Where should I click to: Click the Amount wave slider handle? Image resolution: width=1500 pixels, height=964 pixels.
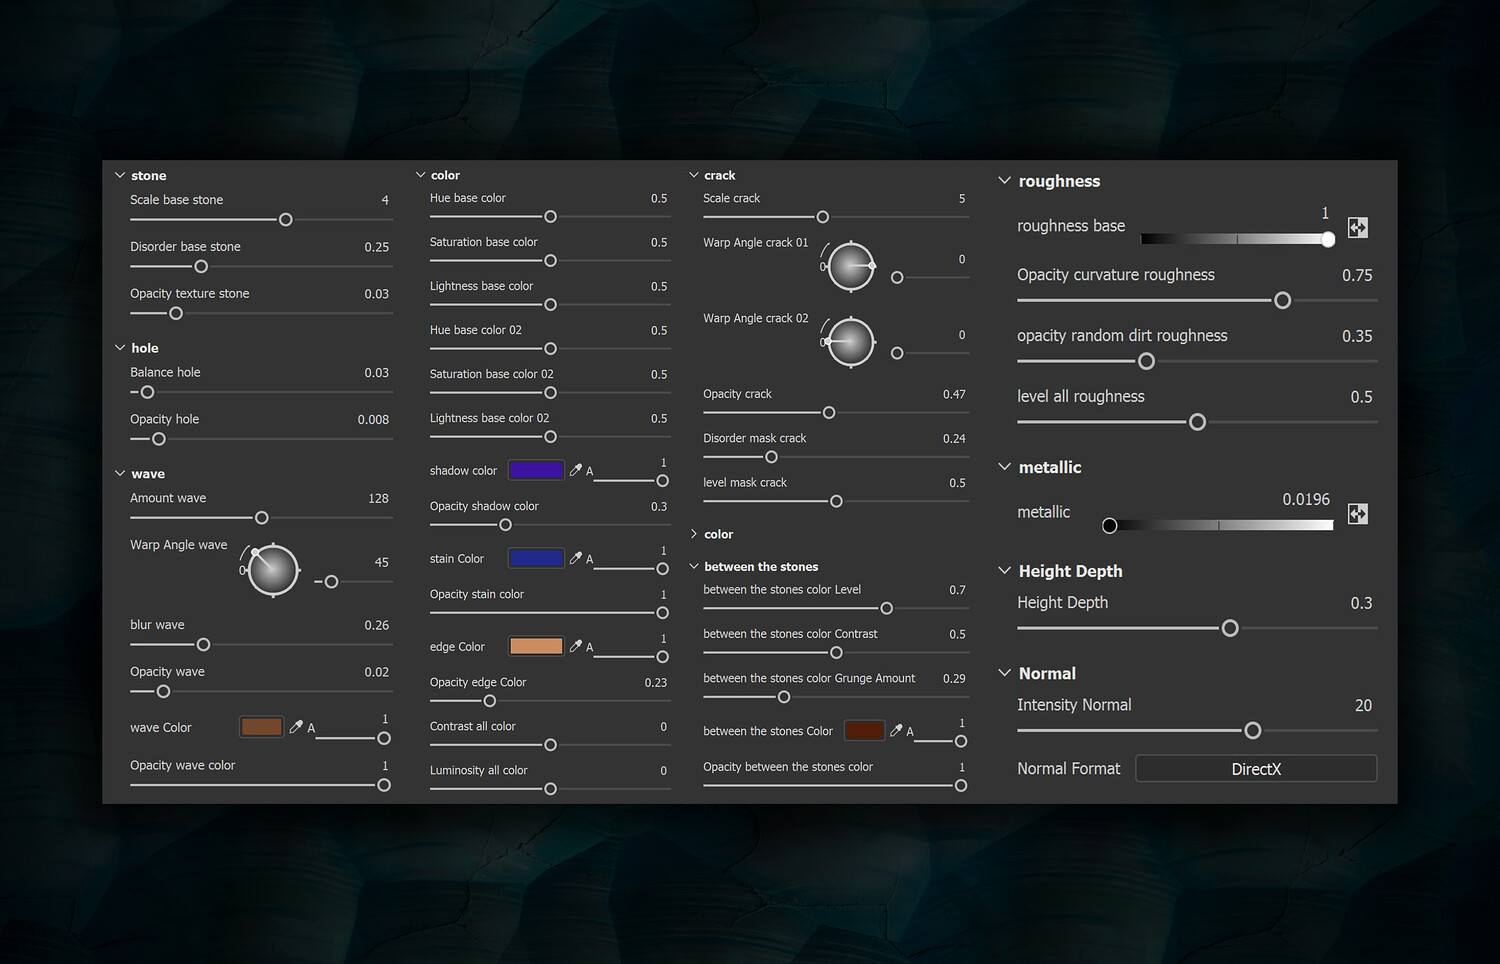(262, 518)
